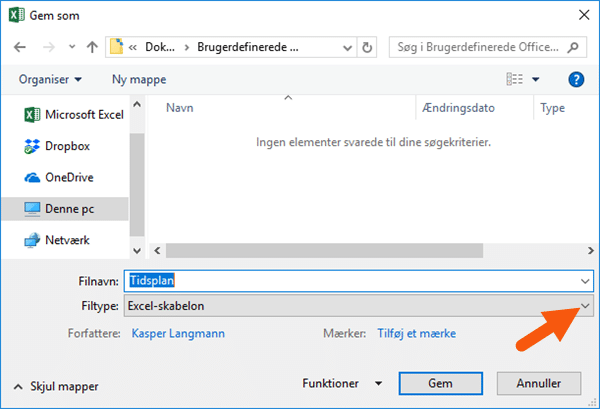Screen dimensions: 600x409
Task: Open the Organiser menu
Action: pos(50,80)
